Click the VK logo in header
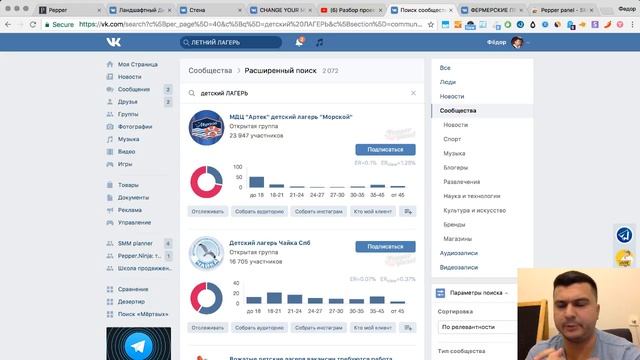Screen dimensions: 640x360 [x=113, y=42]
